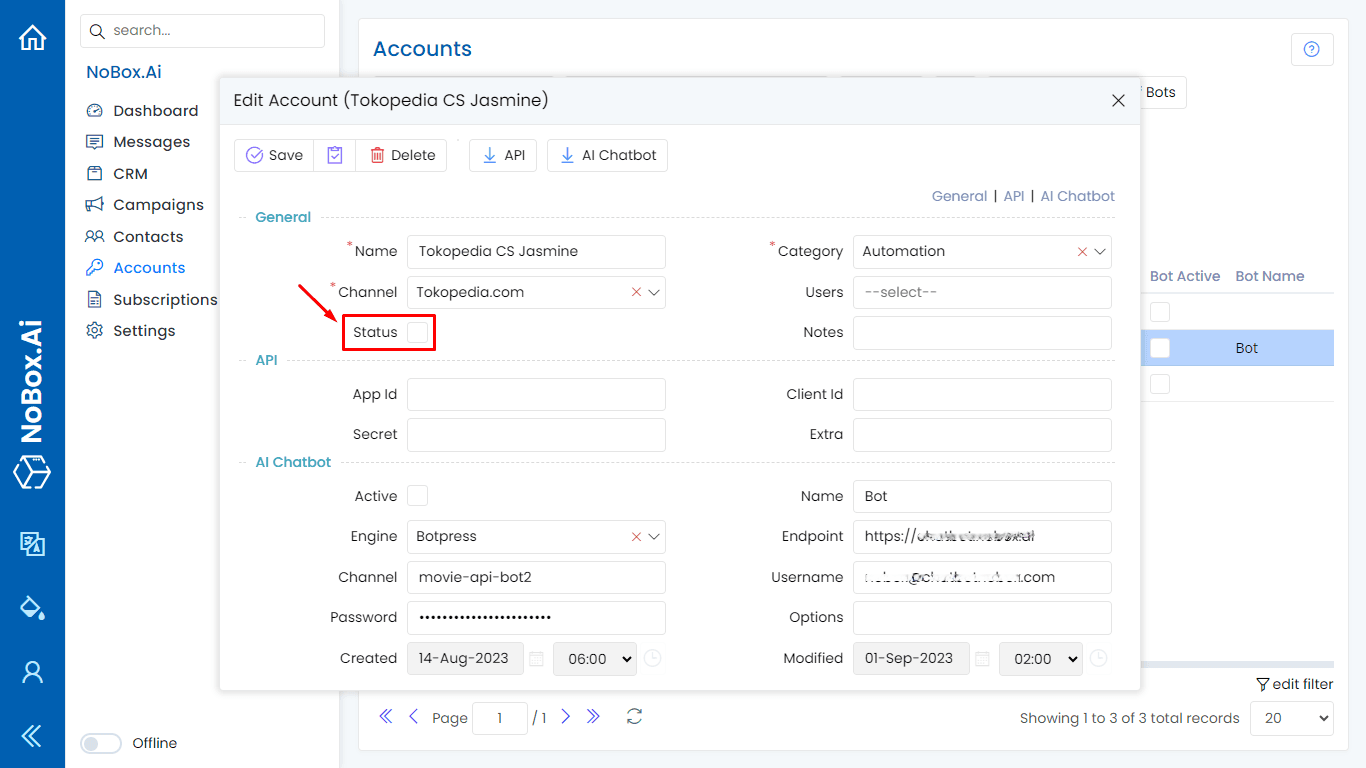Tick the AI Chatbot Active checkbox
Image resolution: width=1366 pixels, height=768 pixels.
[418, 496]
